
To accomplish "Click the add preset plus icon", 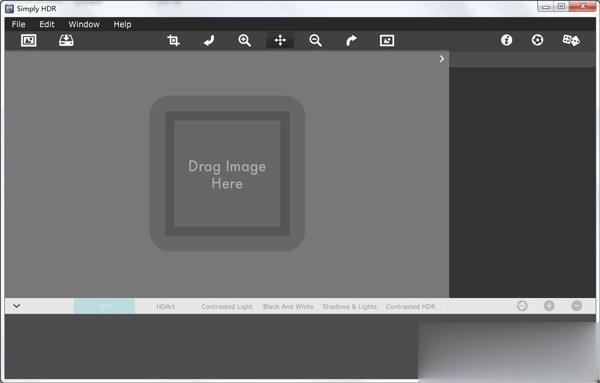I will (549, 306).
